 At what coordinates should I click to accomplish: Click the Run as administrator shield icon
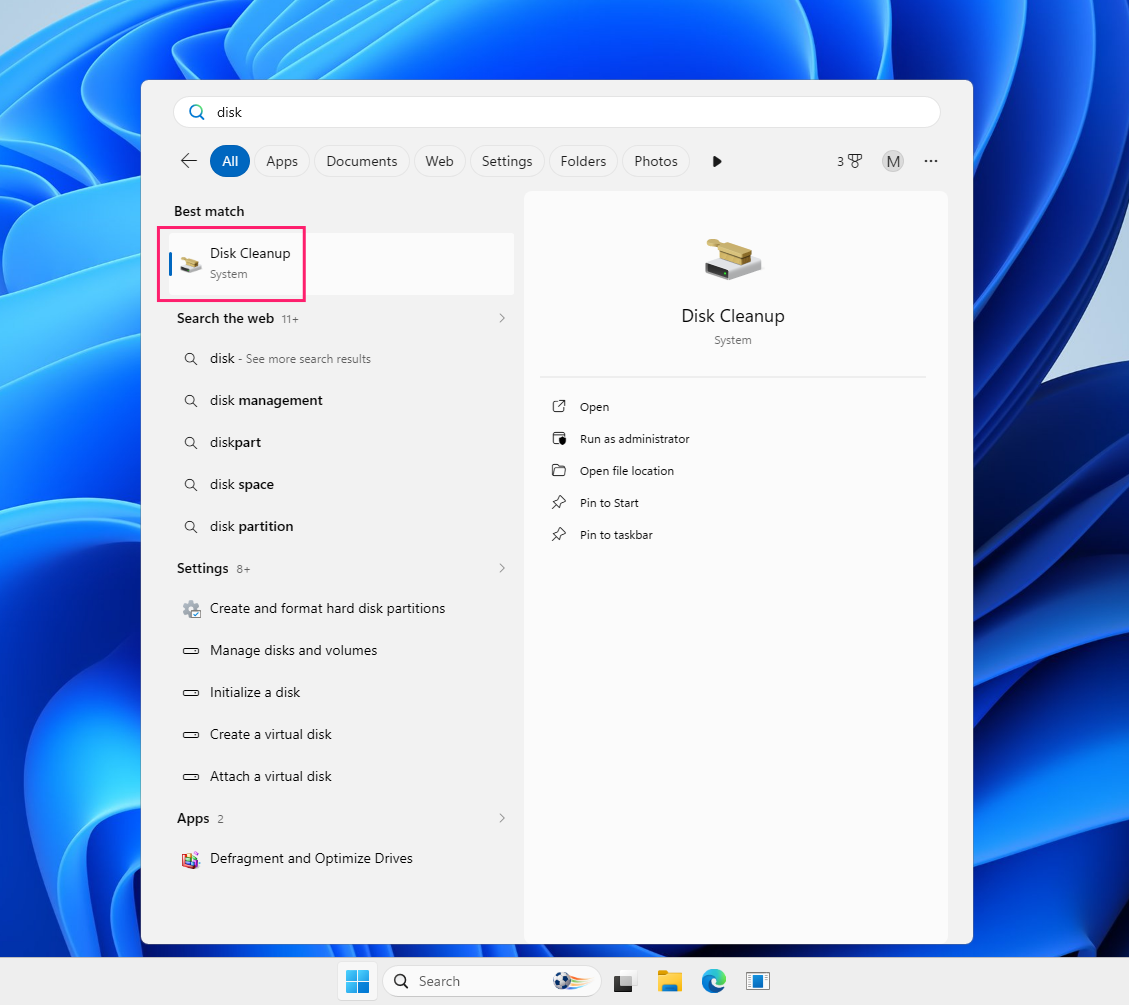[559, 438]
